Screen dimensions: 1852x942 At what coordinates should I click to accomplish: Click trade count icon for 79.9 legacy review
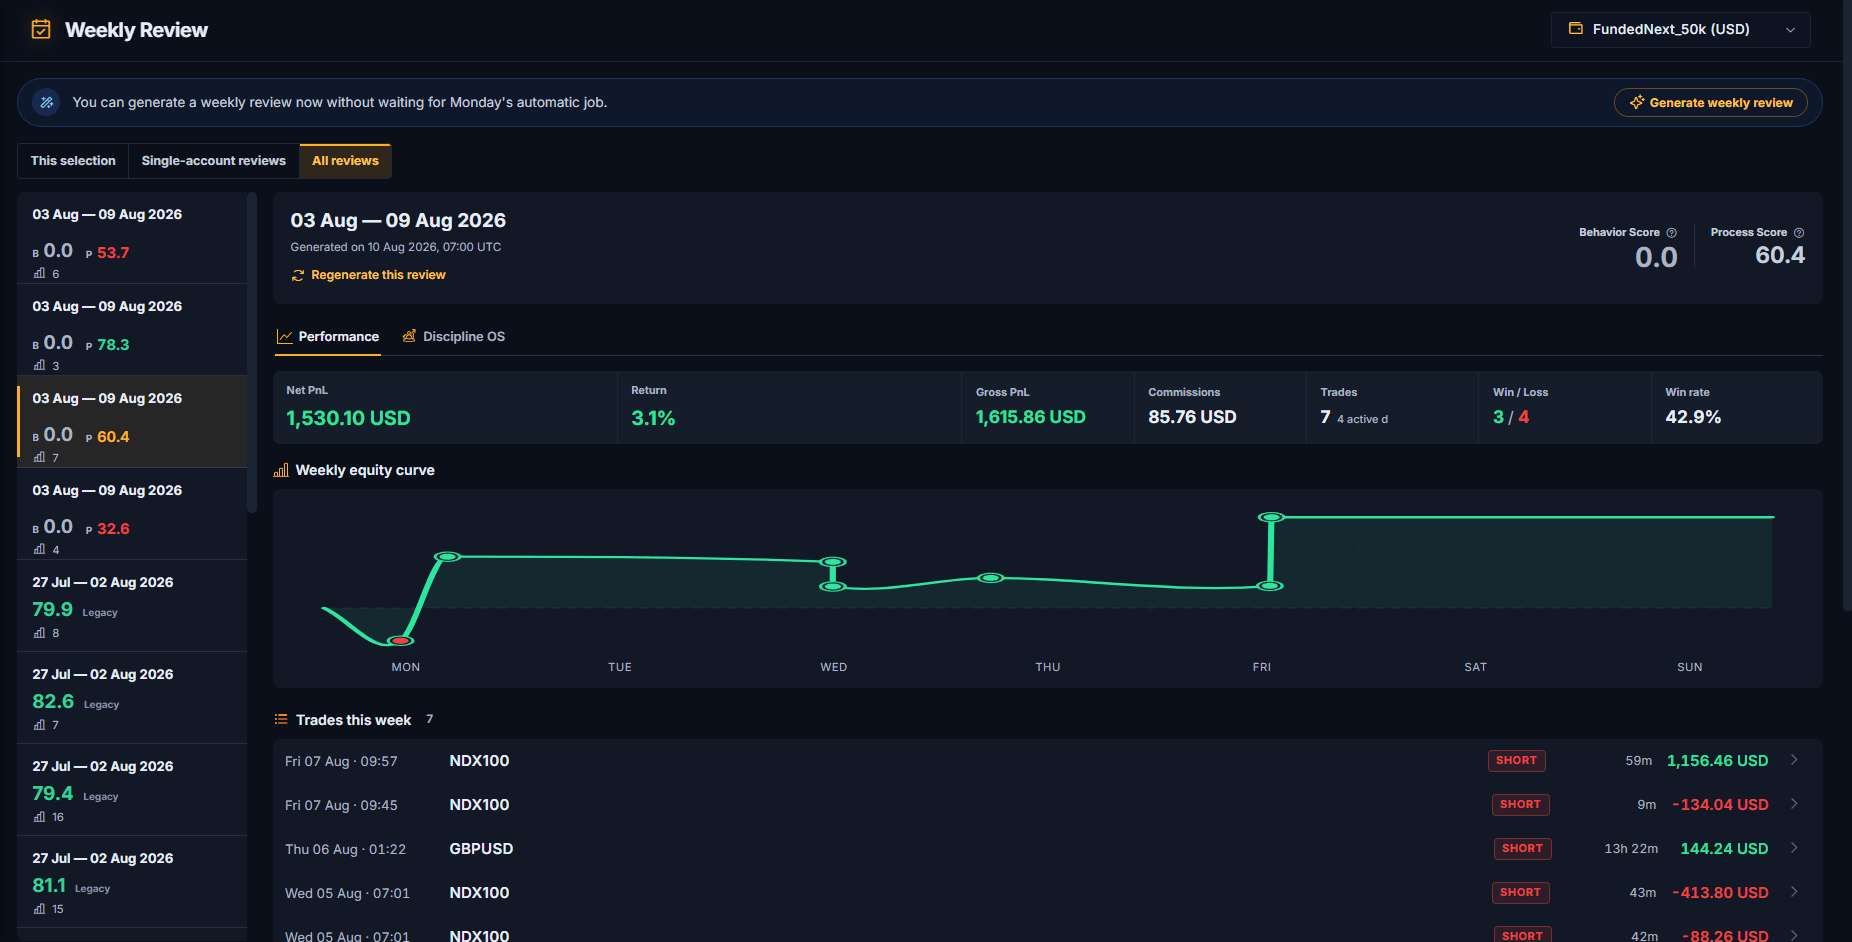click(x=40, y=633)
